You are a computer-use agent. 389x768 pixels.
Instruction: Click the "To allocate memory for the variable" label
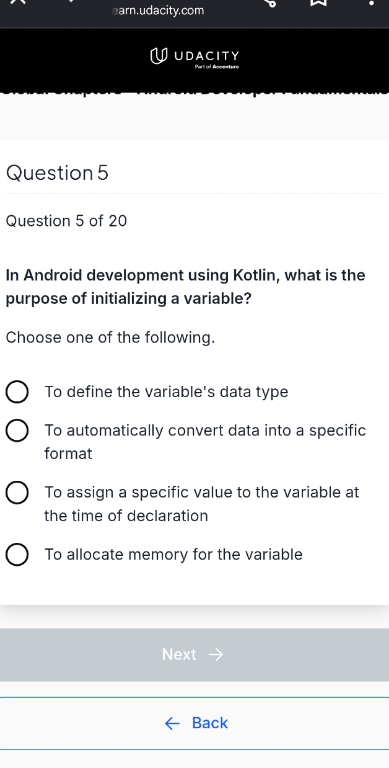pyautogui.click(x=173, y=554)
